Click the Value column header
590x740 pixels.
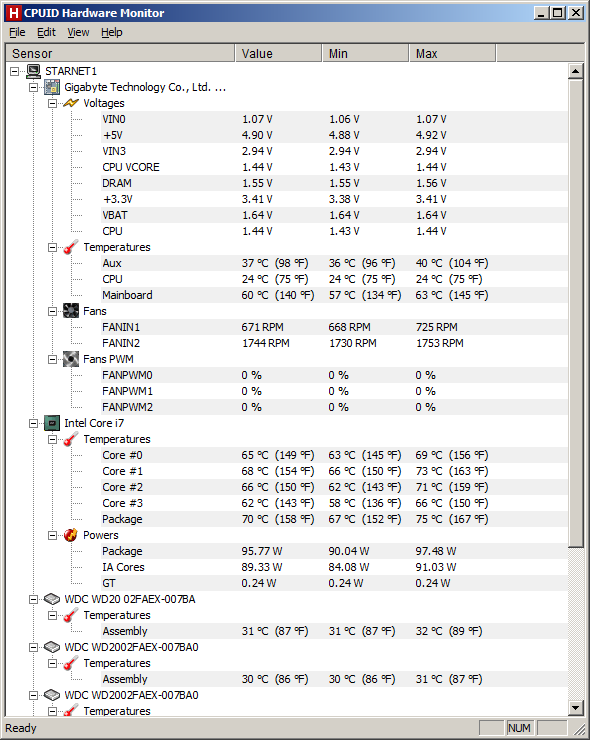pos(278,53)
